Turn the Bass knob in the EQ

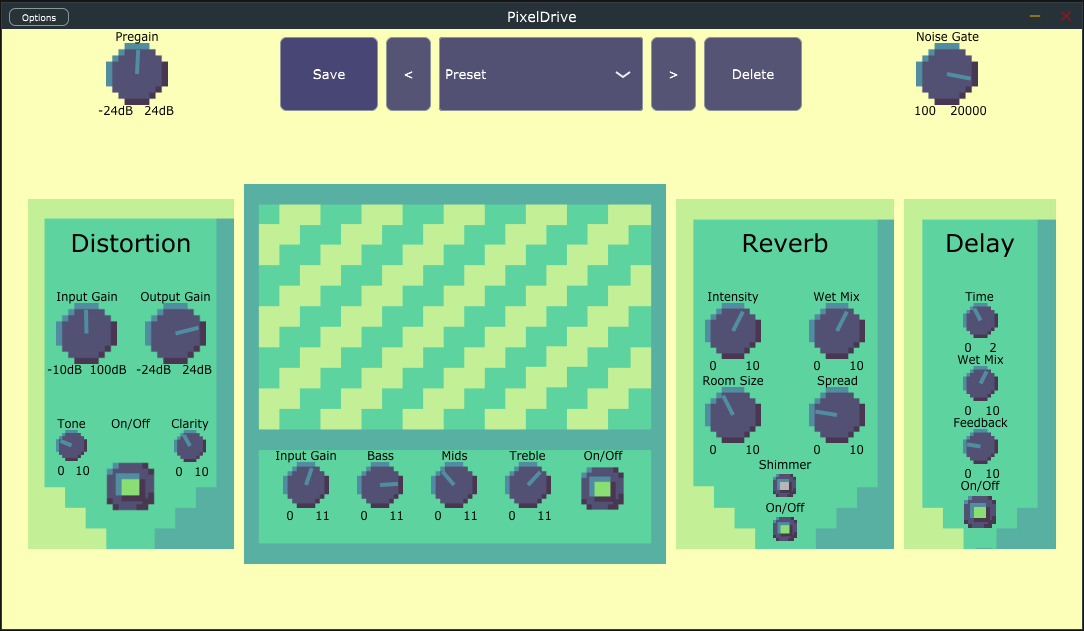click(380, 489)
